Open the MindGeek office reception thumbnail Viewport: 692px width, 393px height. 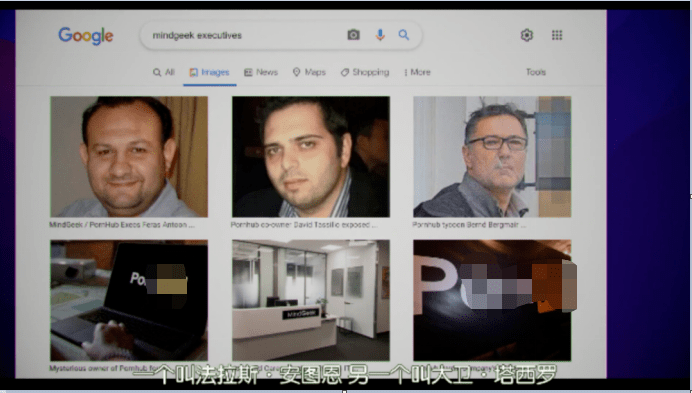click(311, 300)
